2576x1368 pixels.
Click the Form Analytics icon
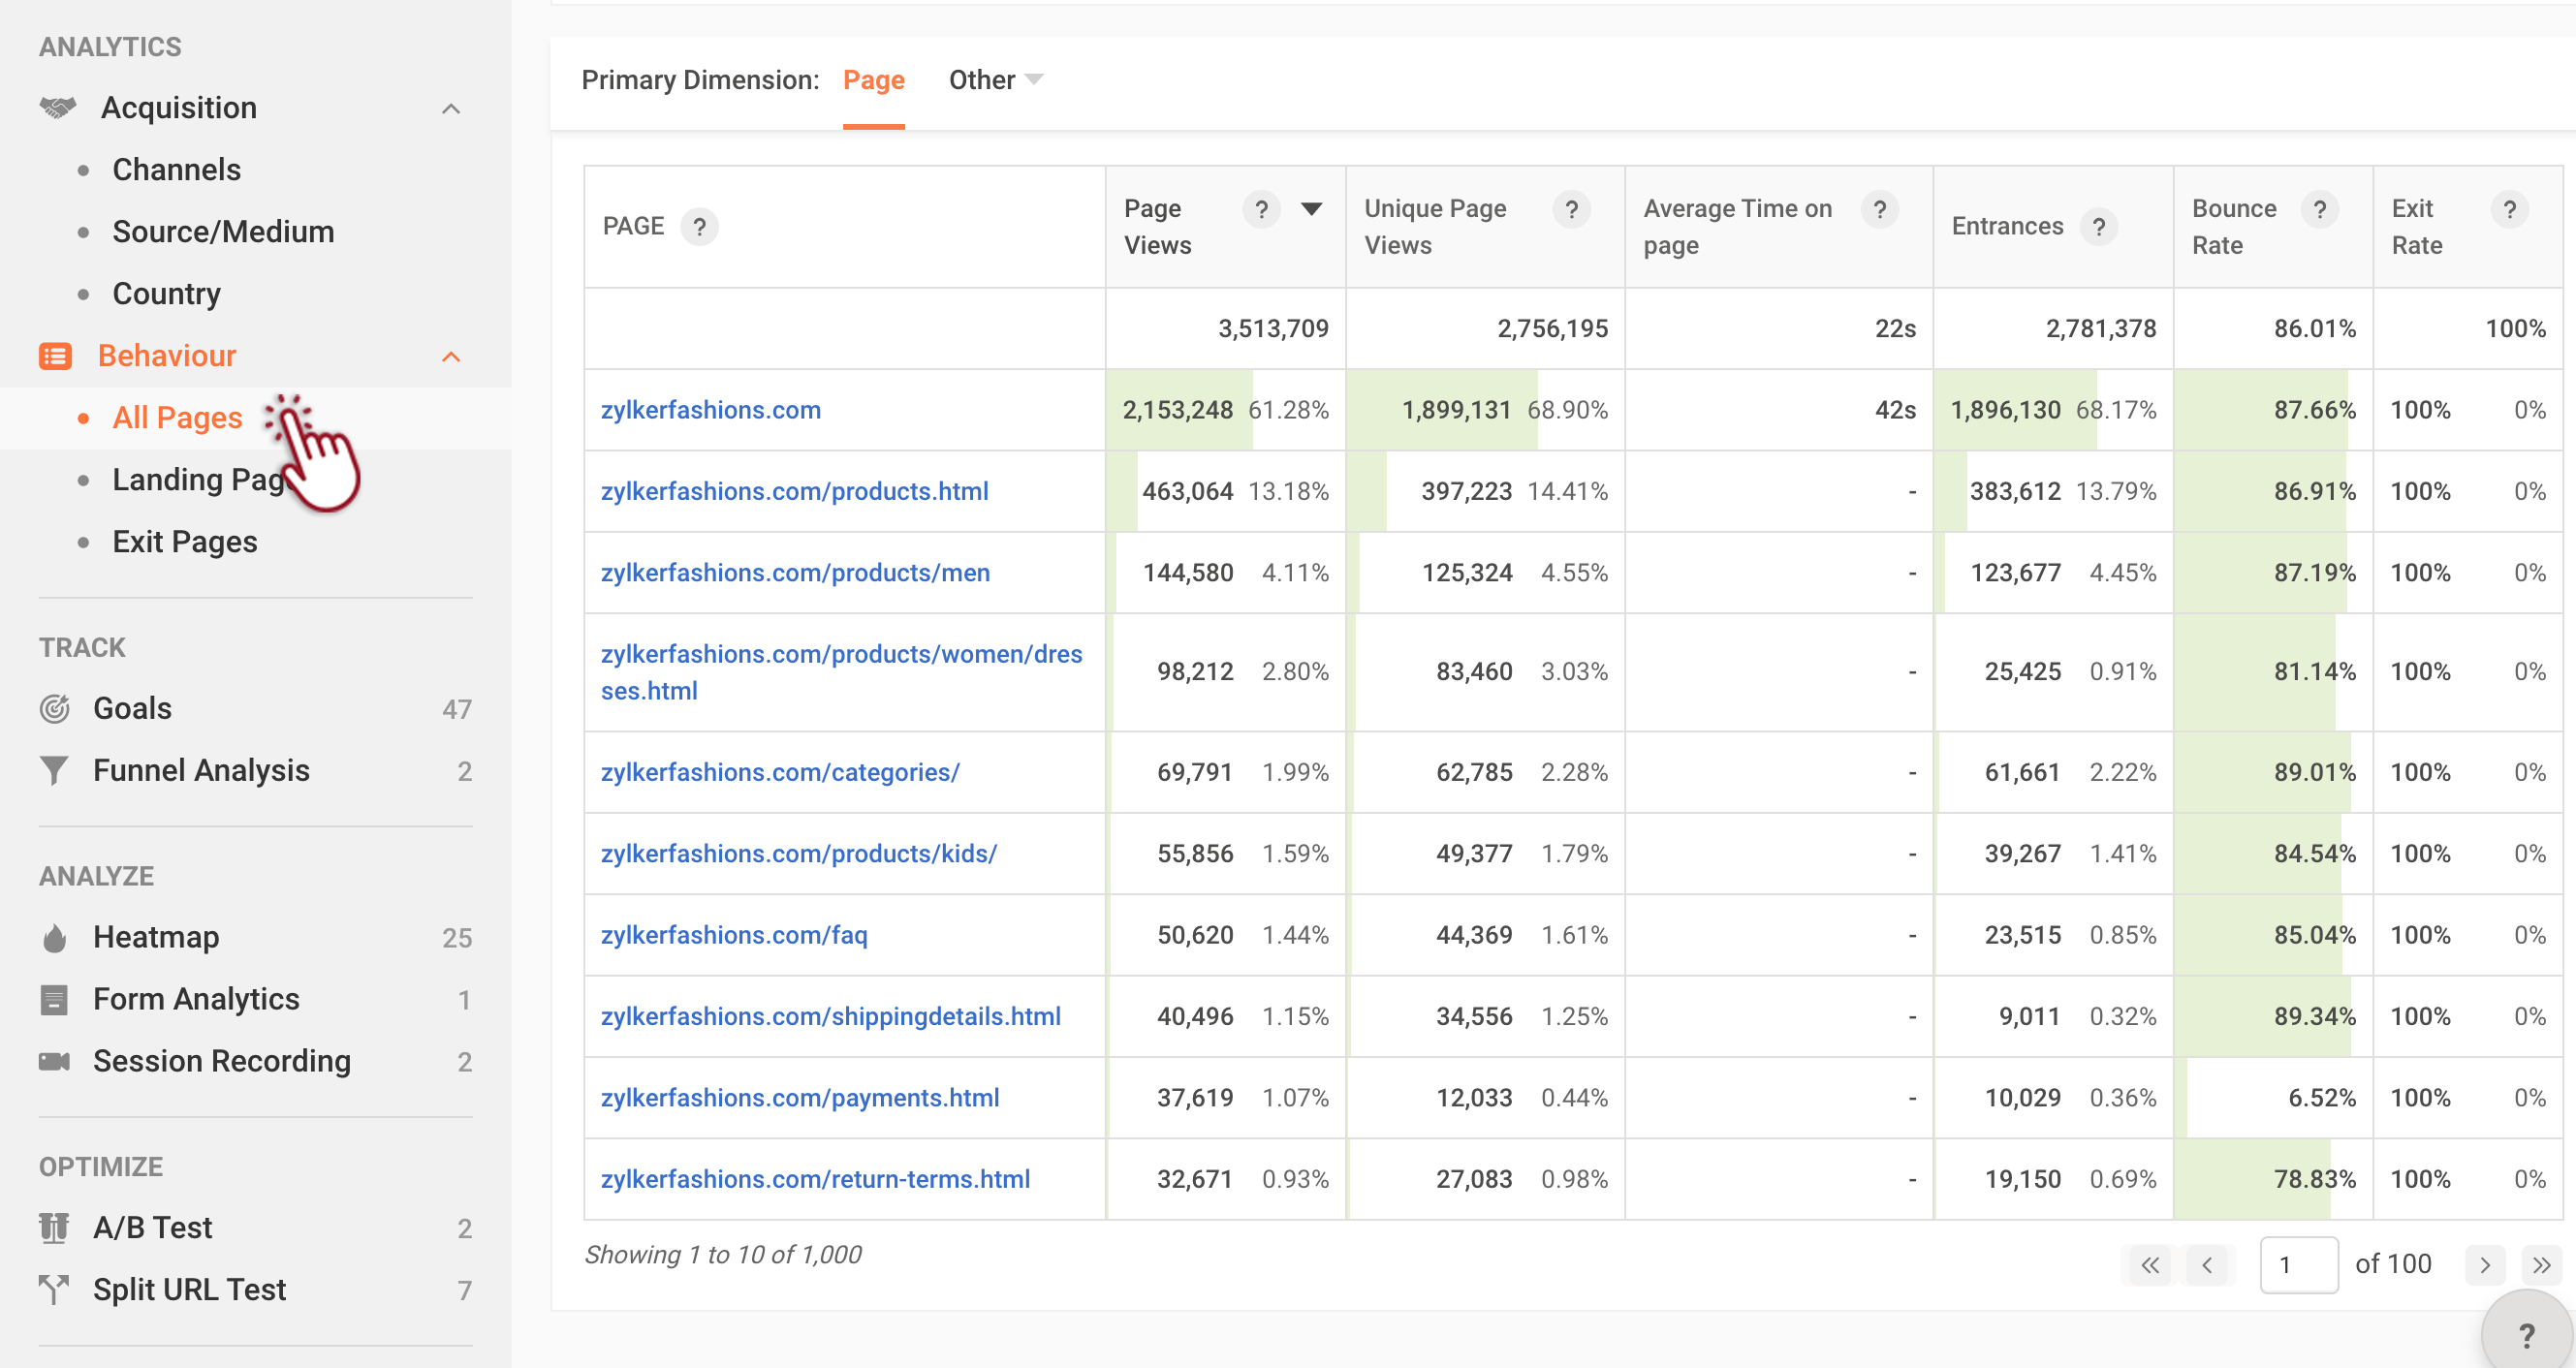[54, 1000]
